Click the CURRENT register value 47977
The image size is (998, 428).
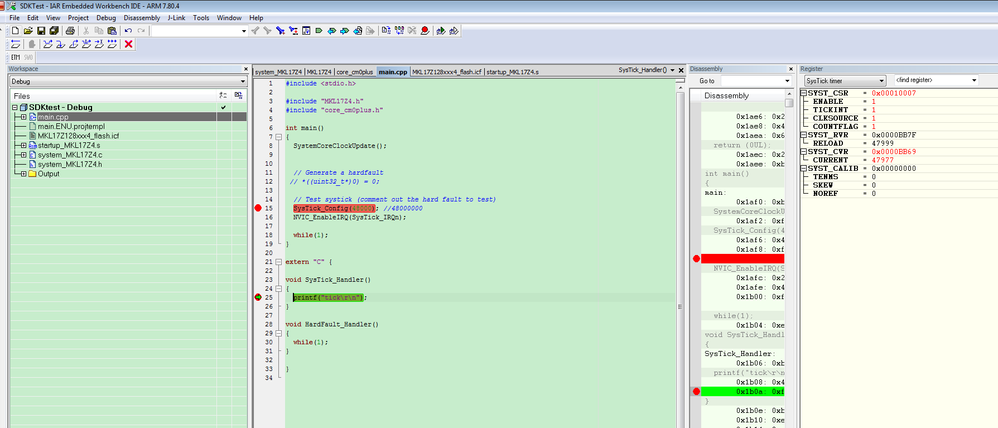[881, 160]
